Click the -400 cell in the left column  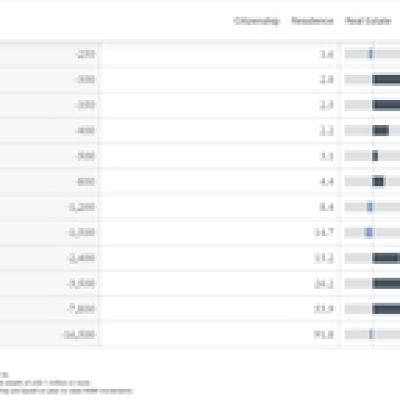(85, 131)
